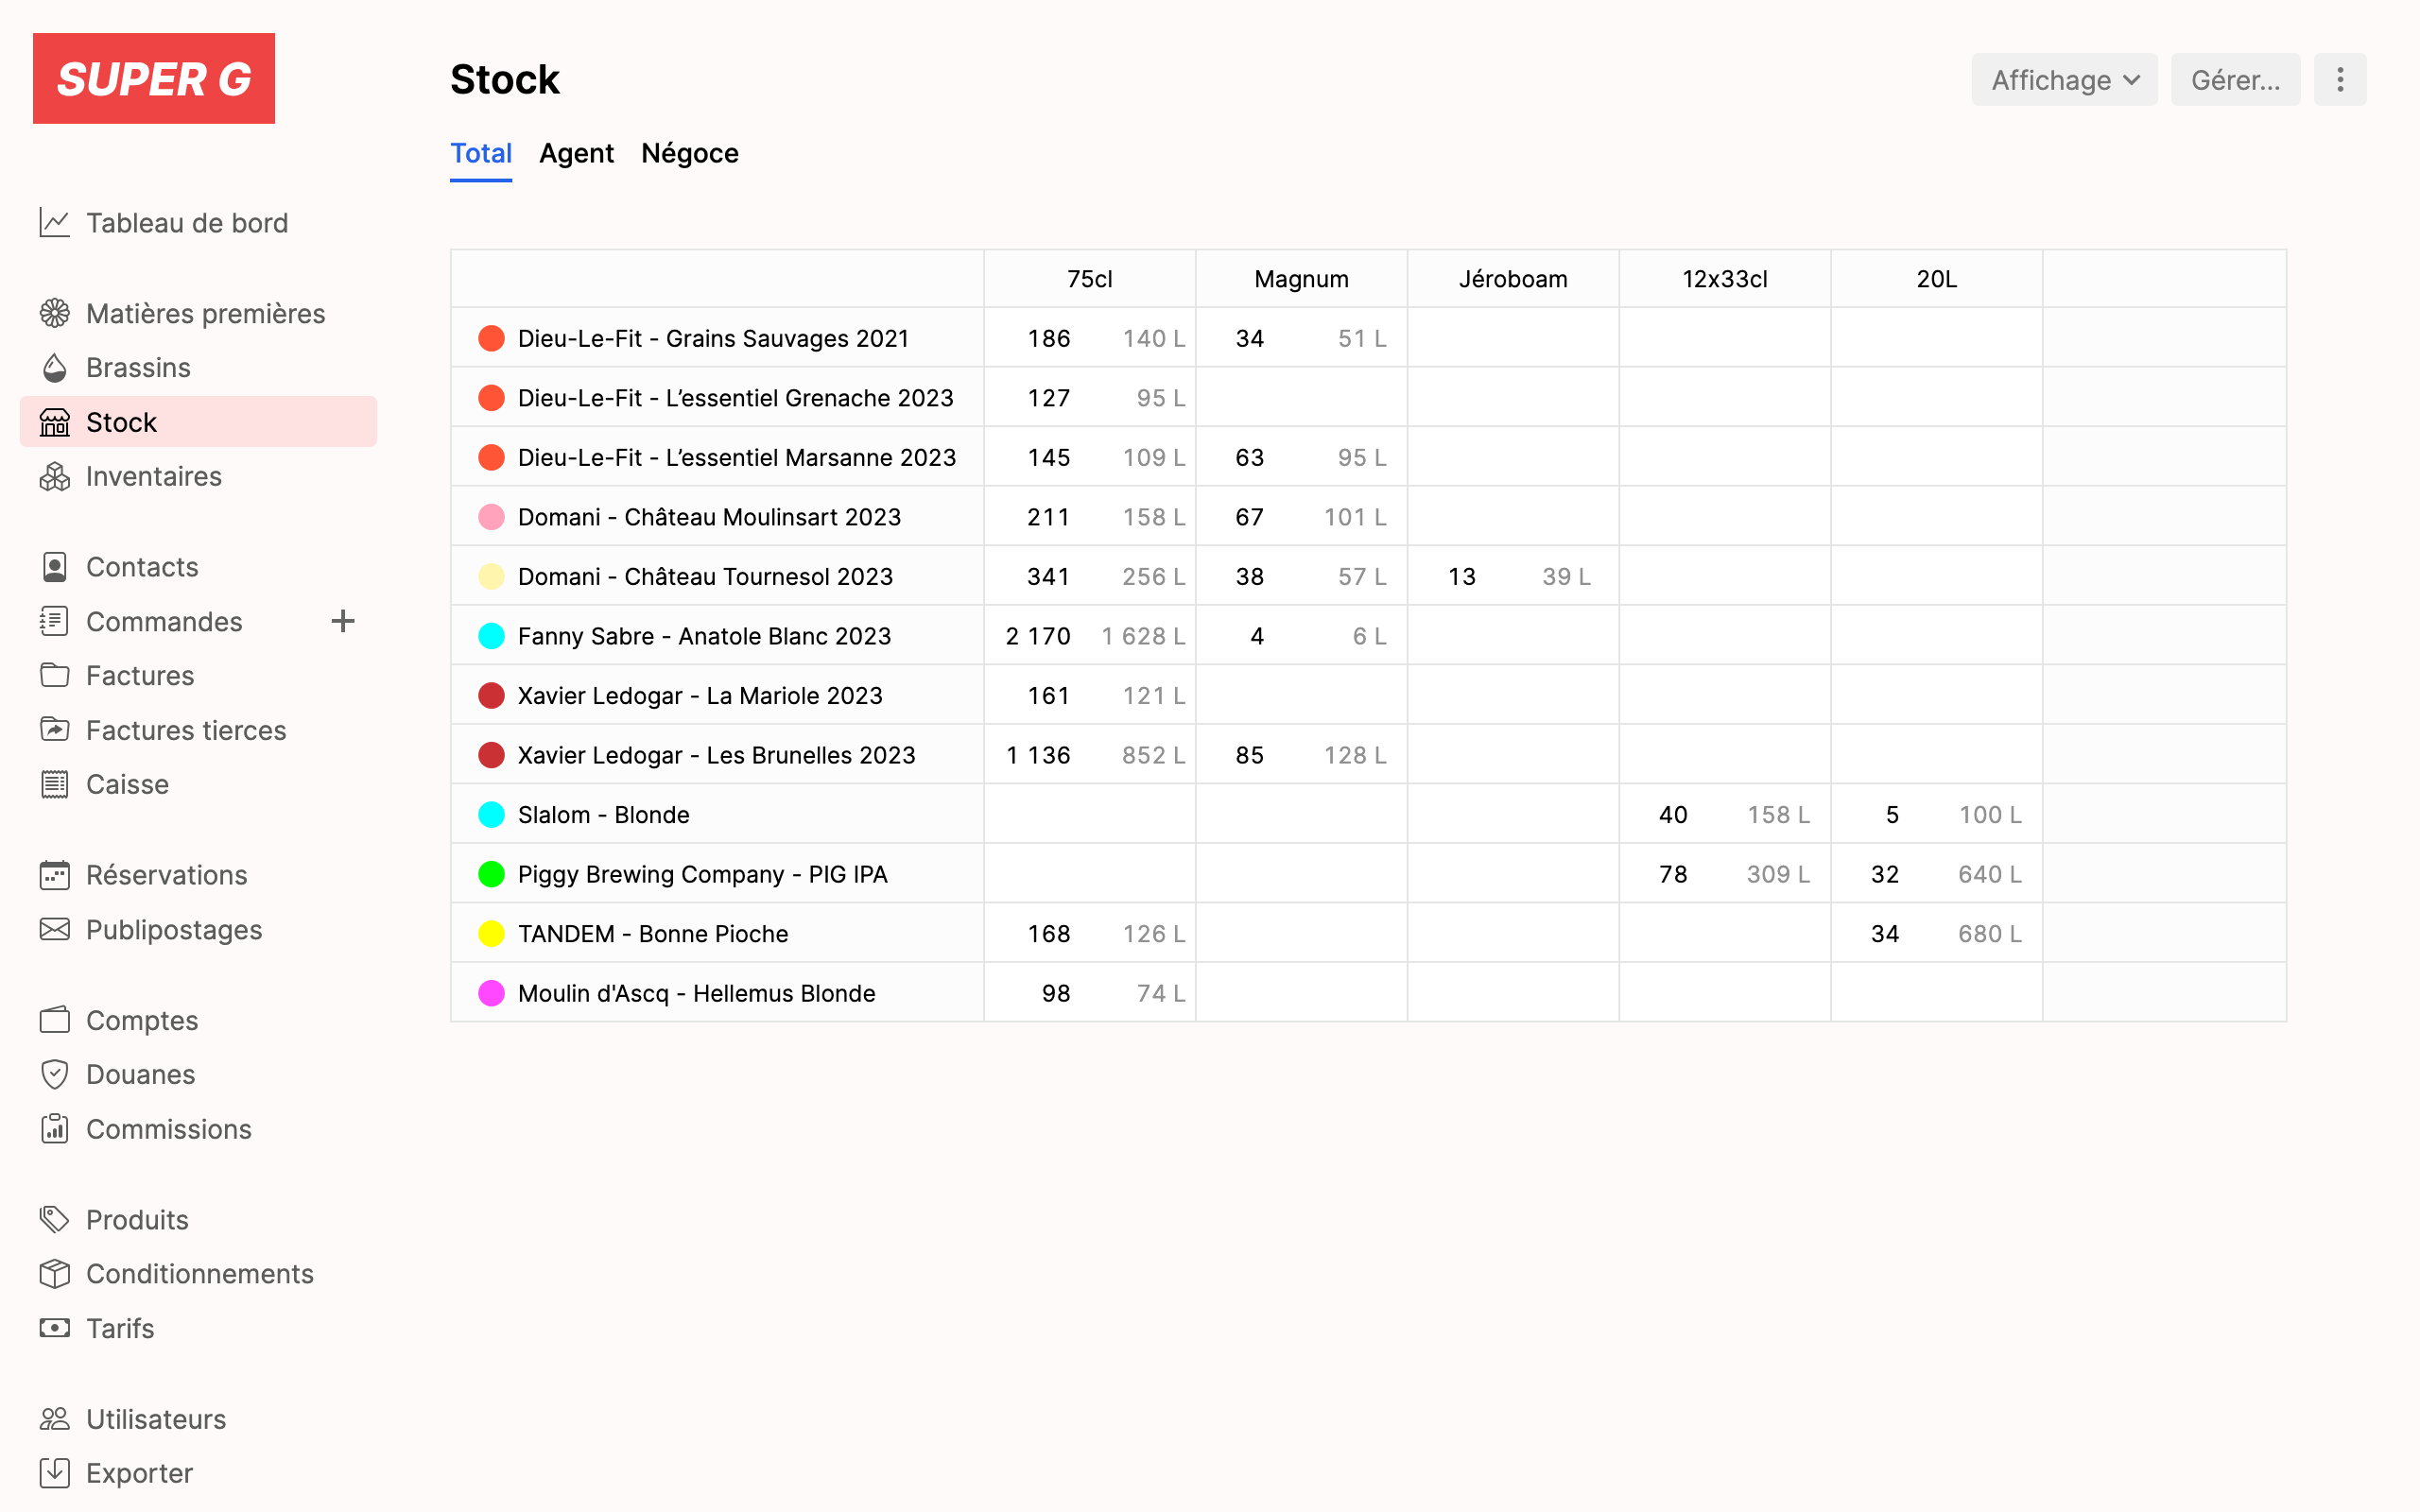Click the Comptes wallet icon
Image resolution: width=2420 pixels, height=1512 pixels.
[55, 1020]
